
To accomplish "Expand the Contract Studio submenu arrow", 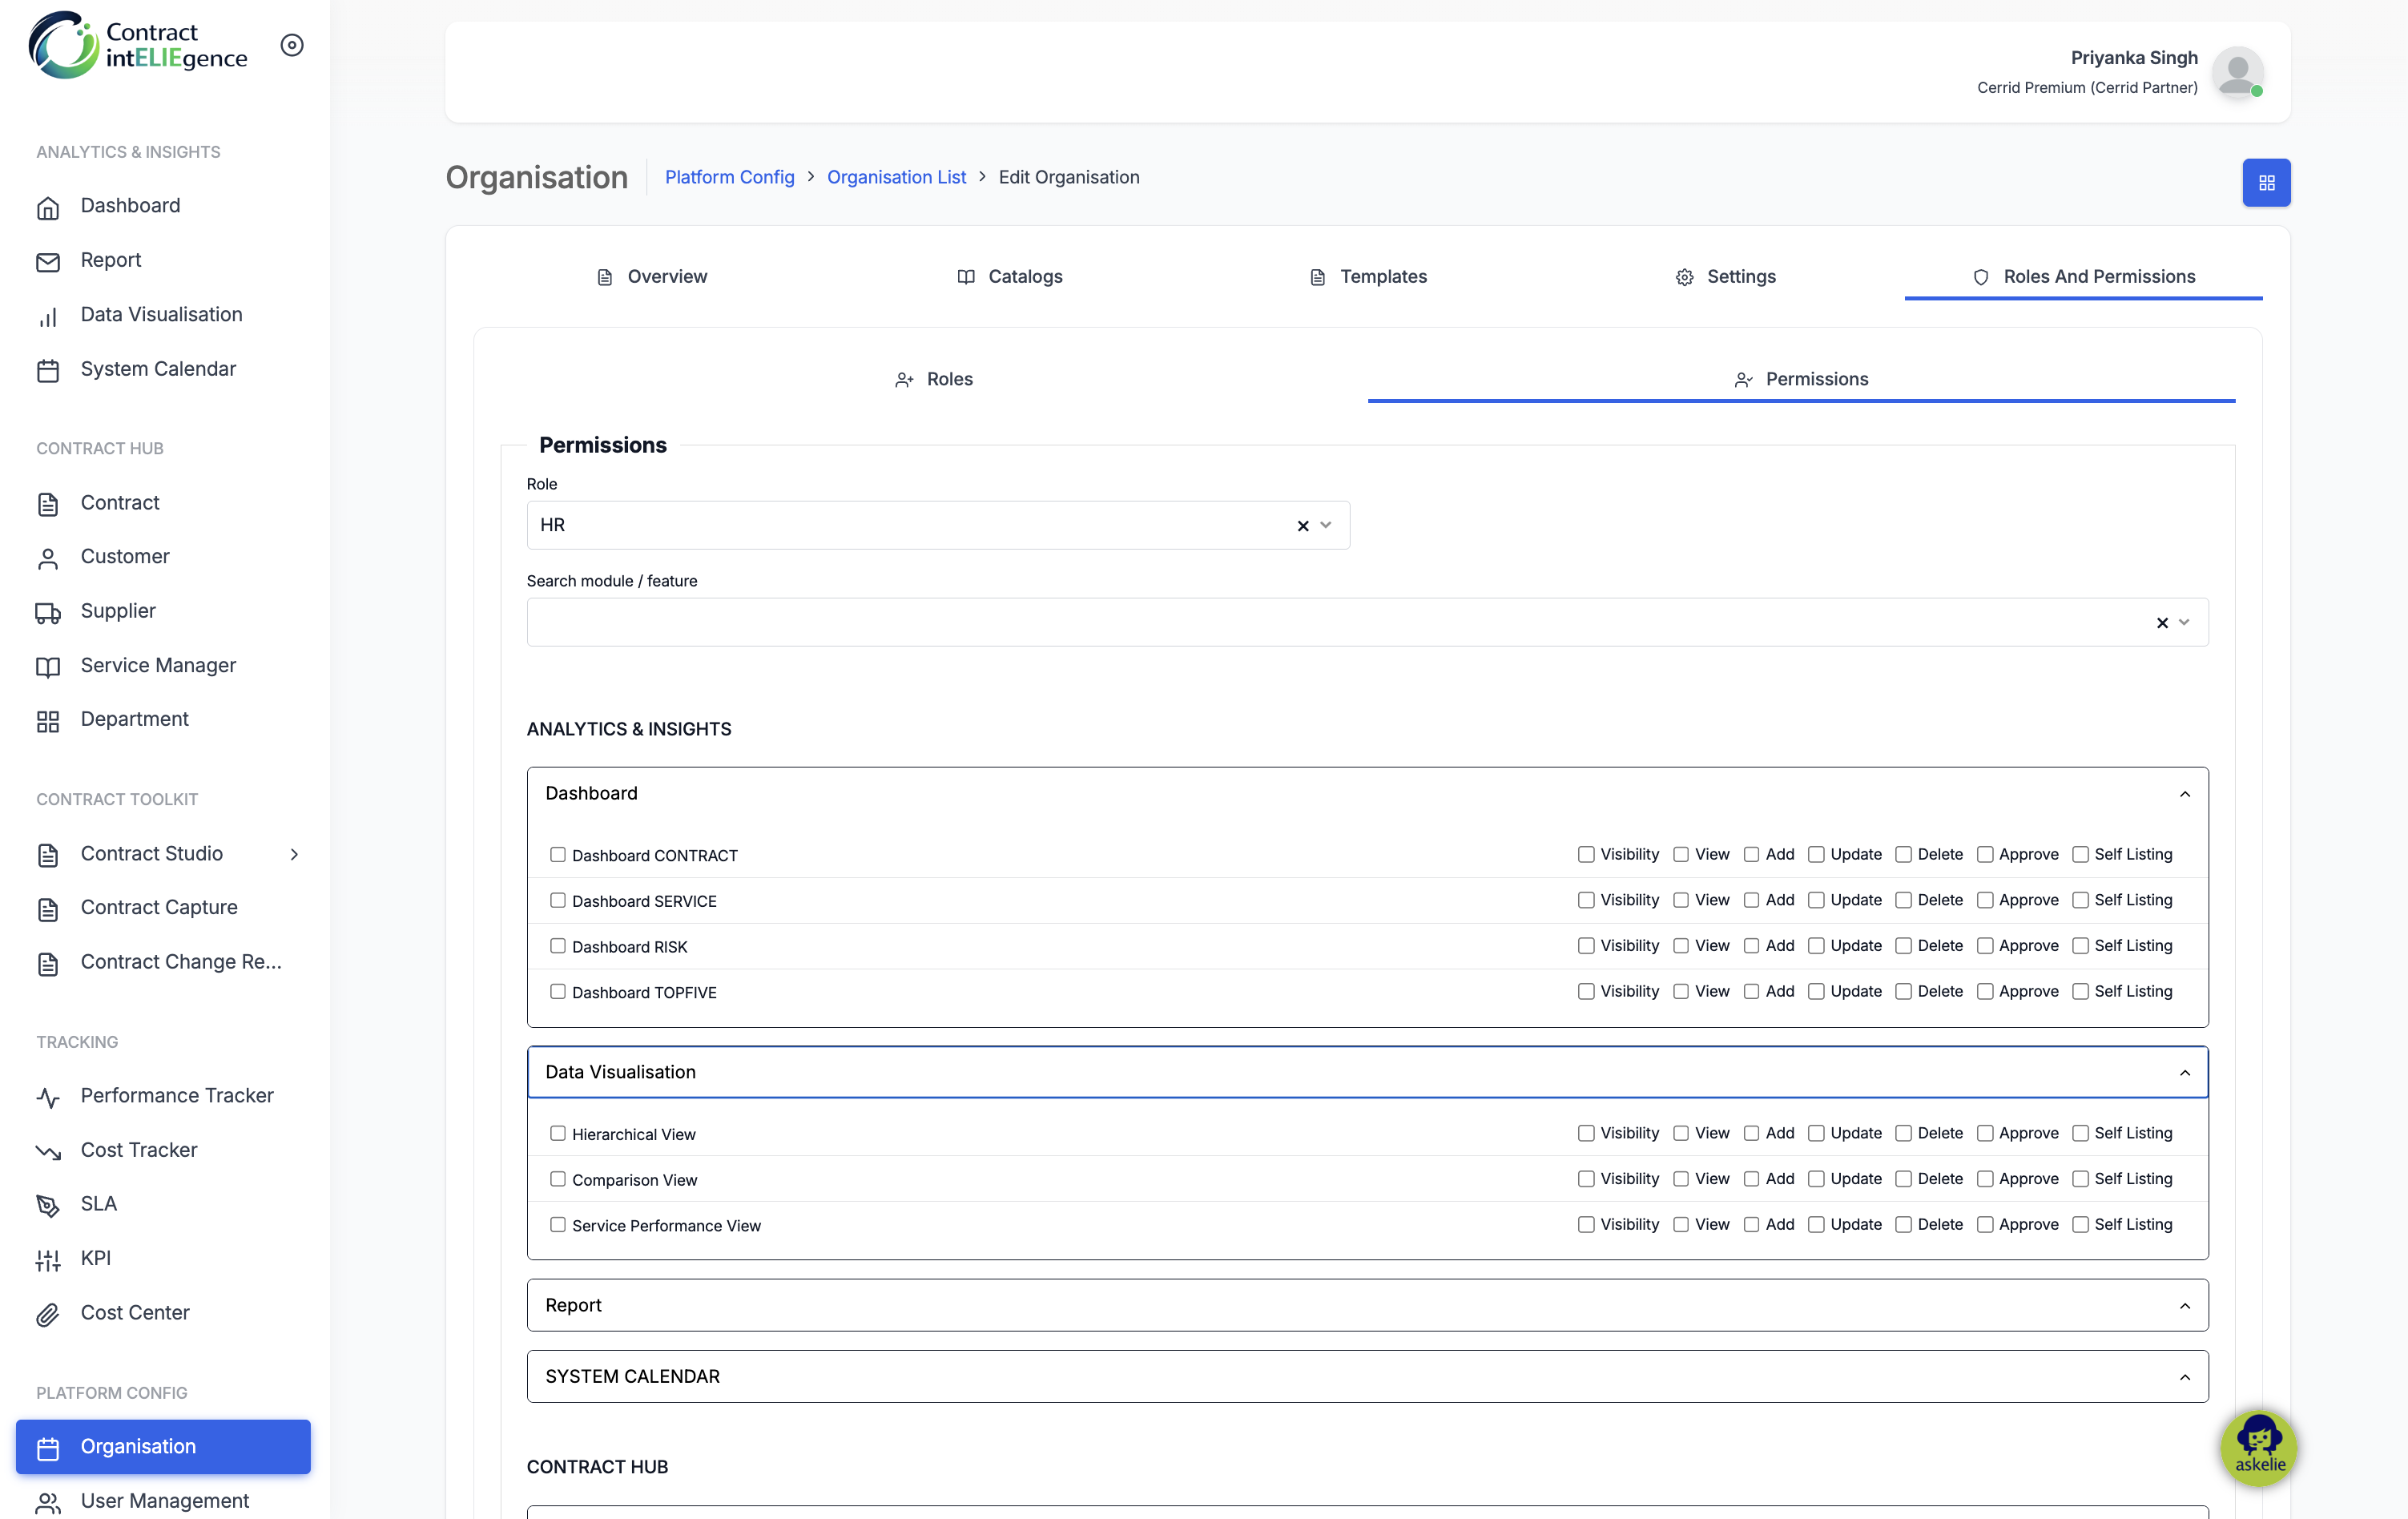I will pos(294,854).
